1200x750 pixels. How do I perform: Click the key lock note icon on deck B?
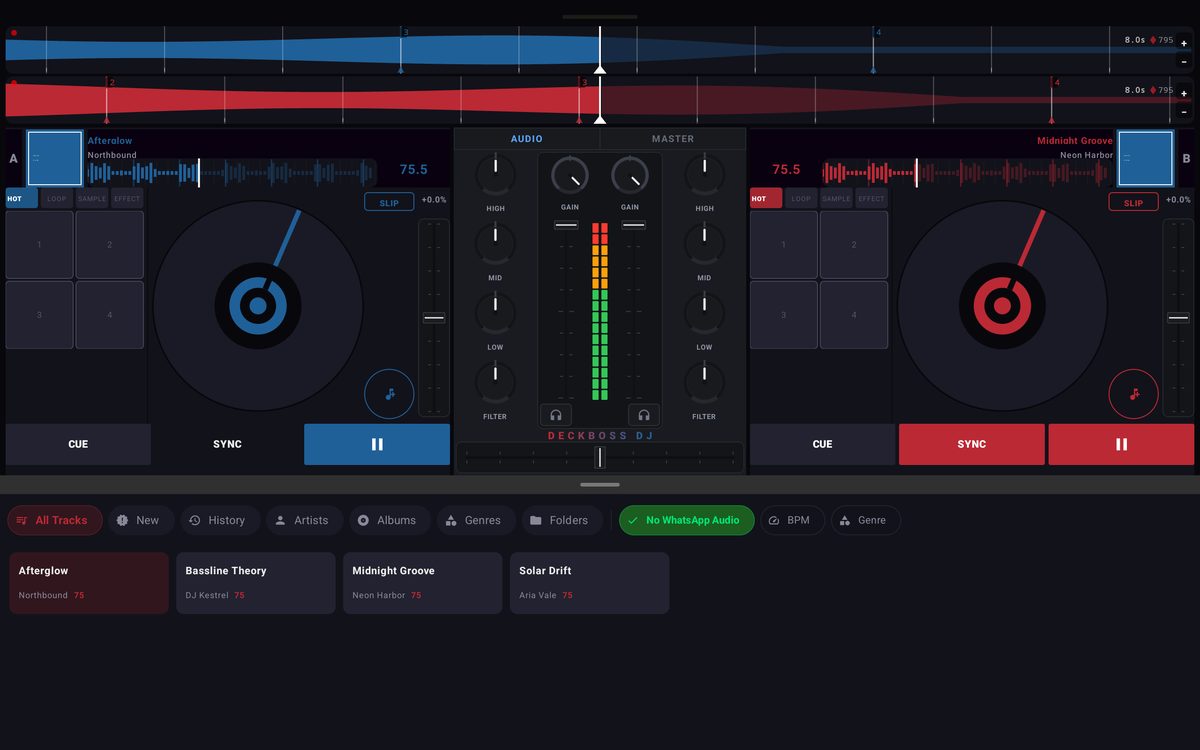click(1133, 394)
